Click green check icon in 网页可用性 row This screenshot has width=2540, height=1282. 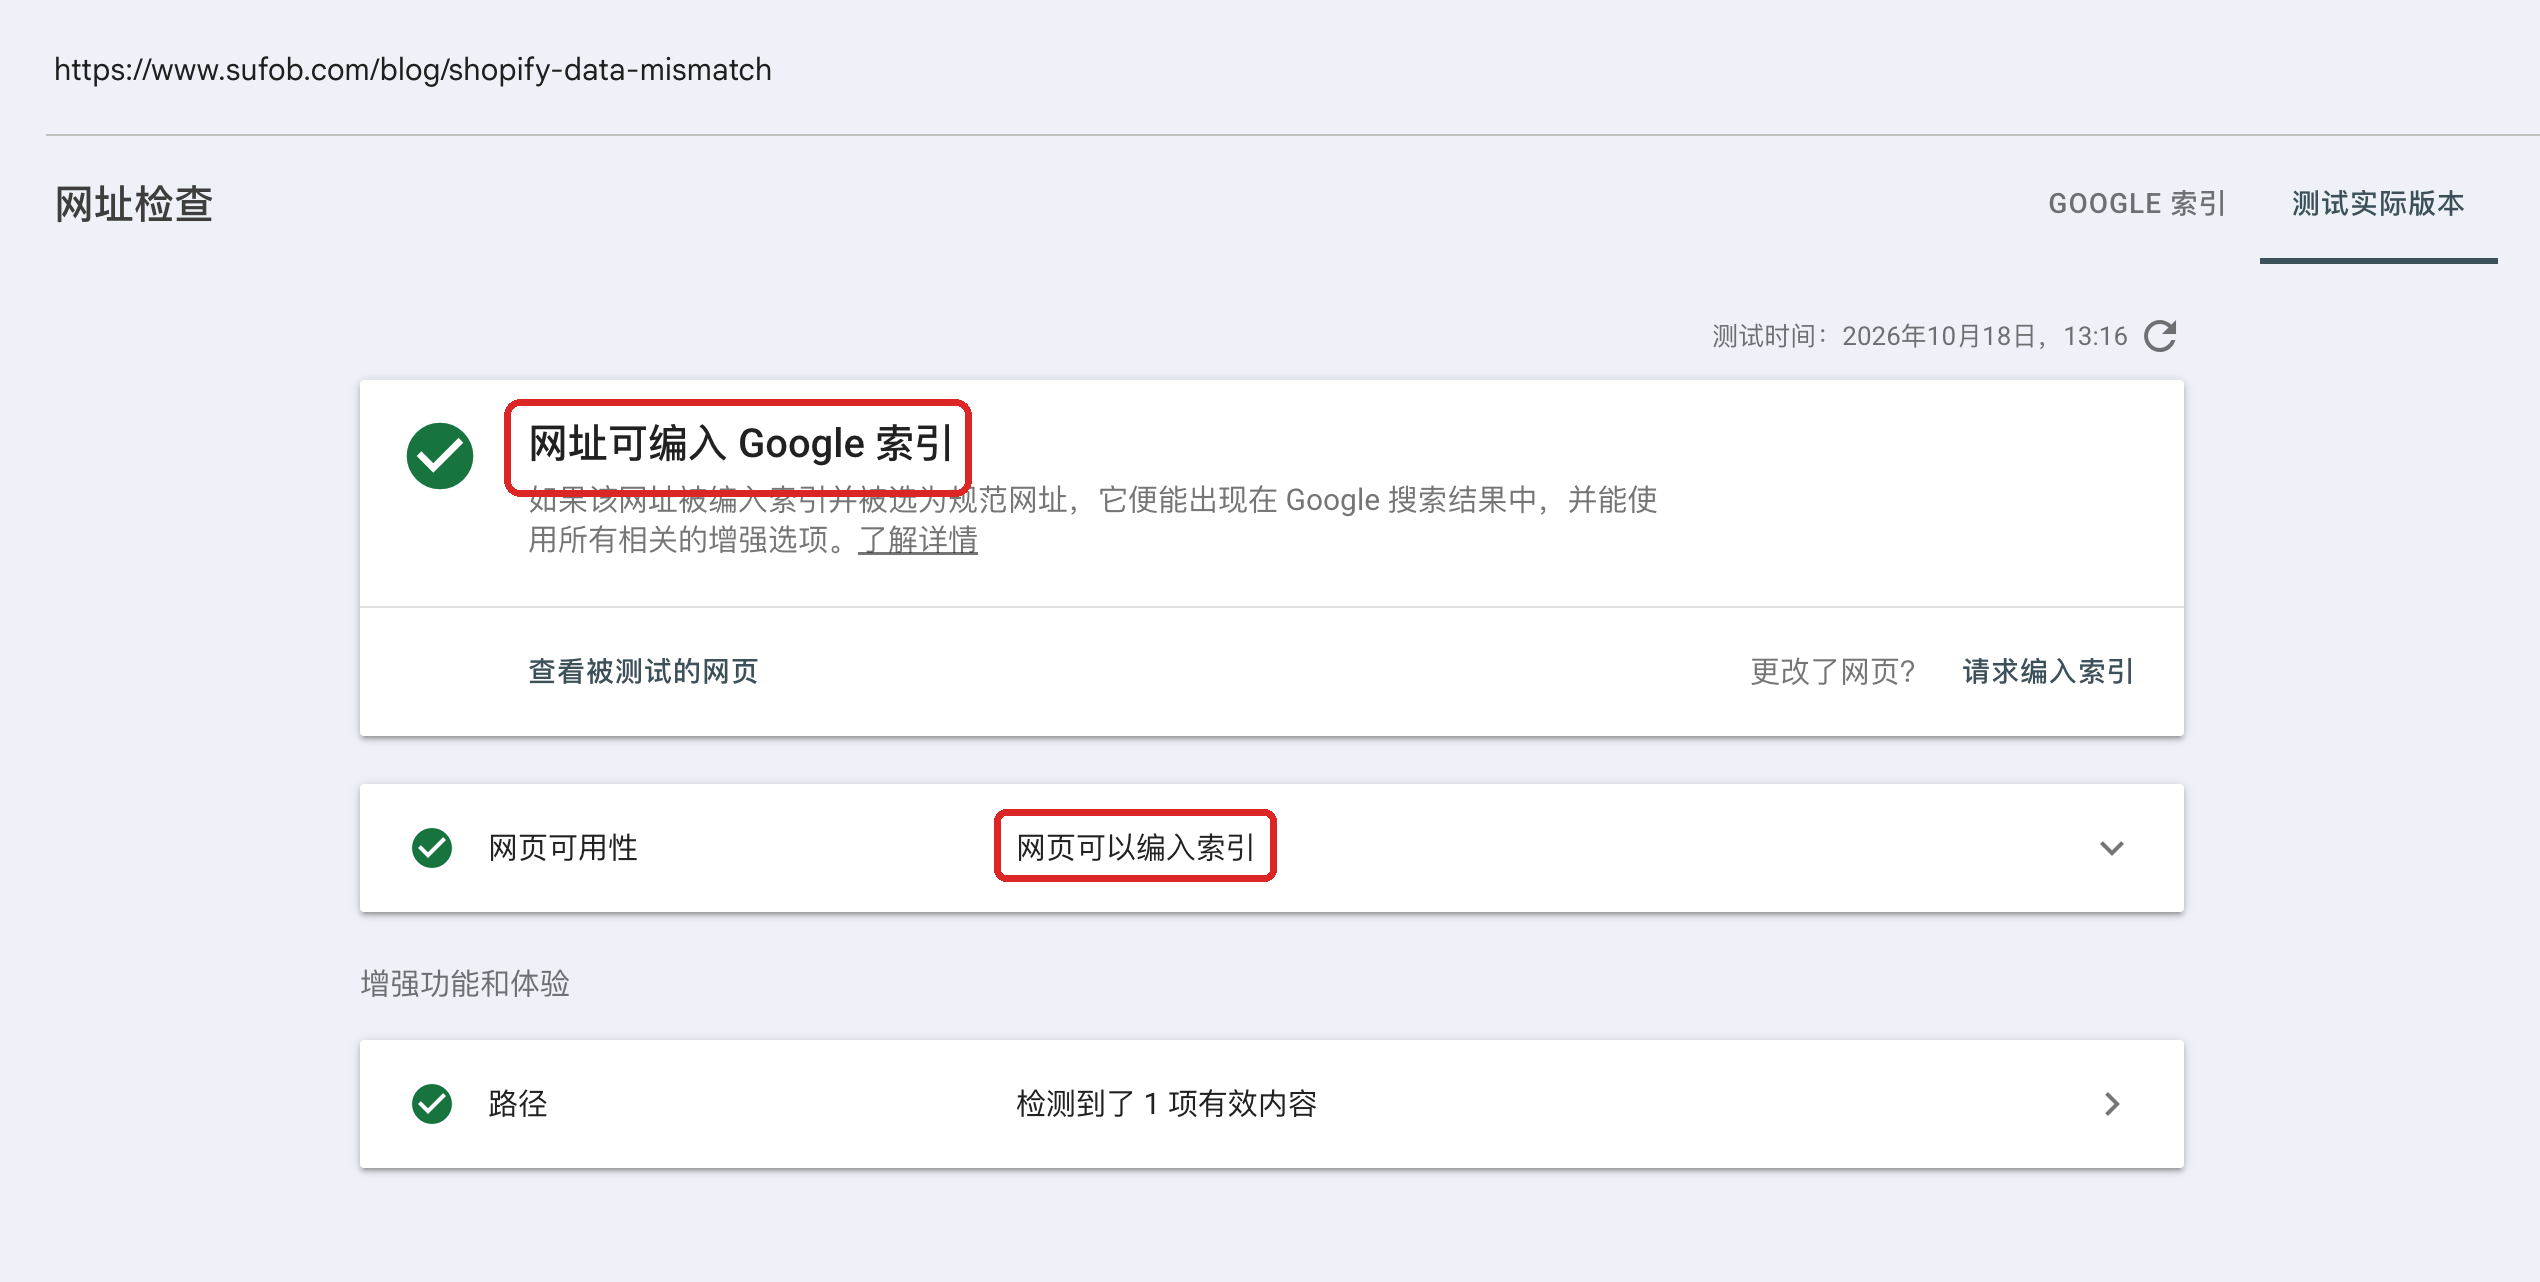[432, 848]
